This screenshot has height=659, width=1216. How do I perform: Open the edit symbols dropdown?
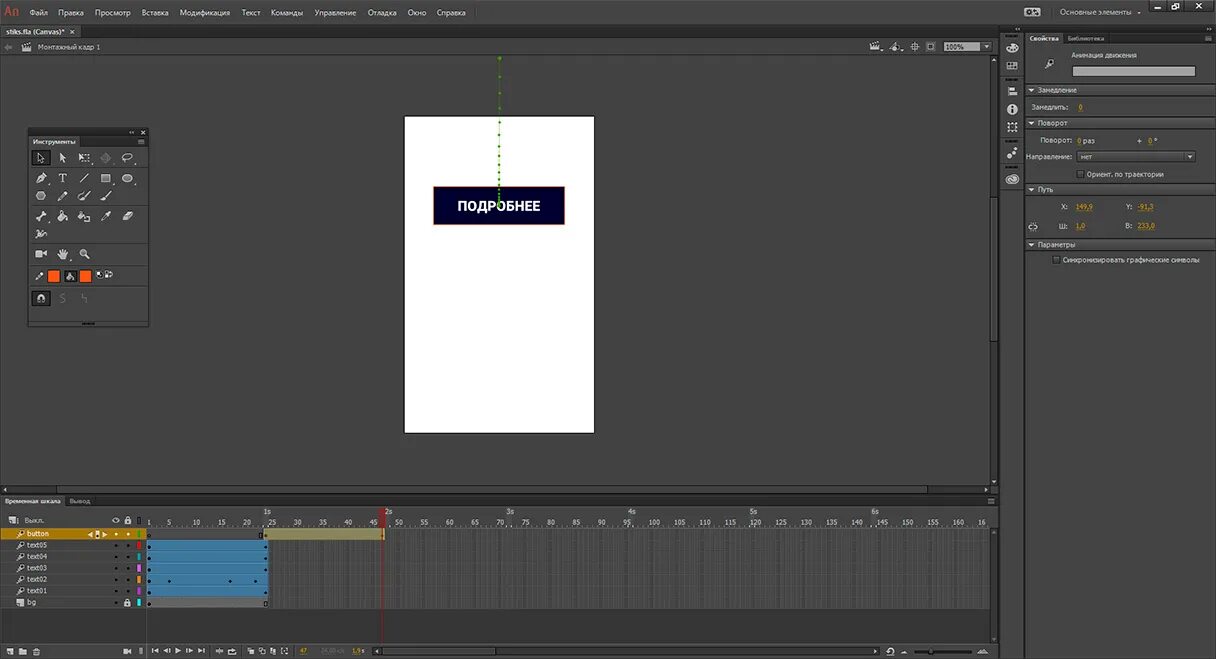click(x=897, y=47)
